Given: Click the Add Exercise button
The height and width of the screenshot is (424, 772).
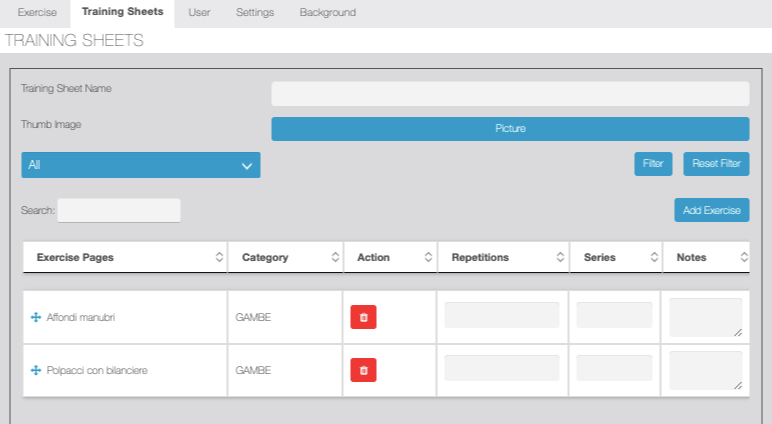Looking at the screenshot, I should (x=711, y=210).
